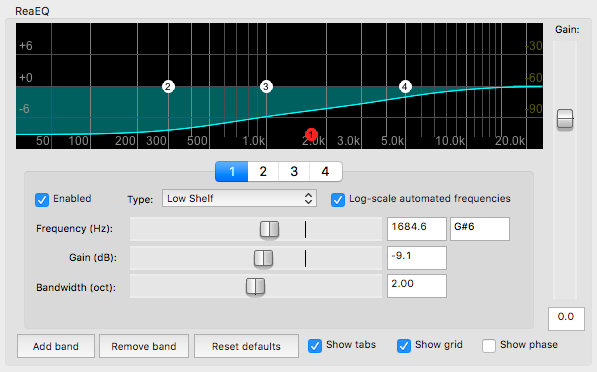Click the gain value field -9.1

coord(417,258)
